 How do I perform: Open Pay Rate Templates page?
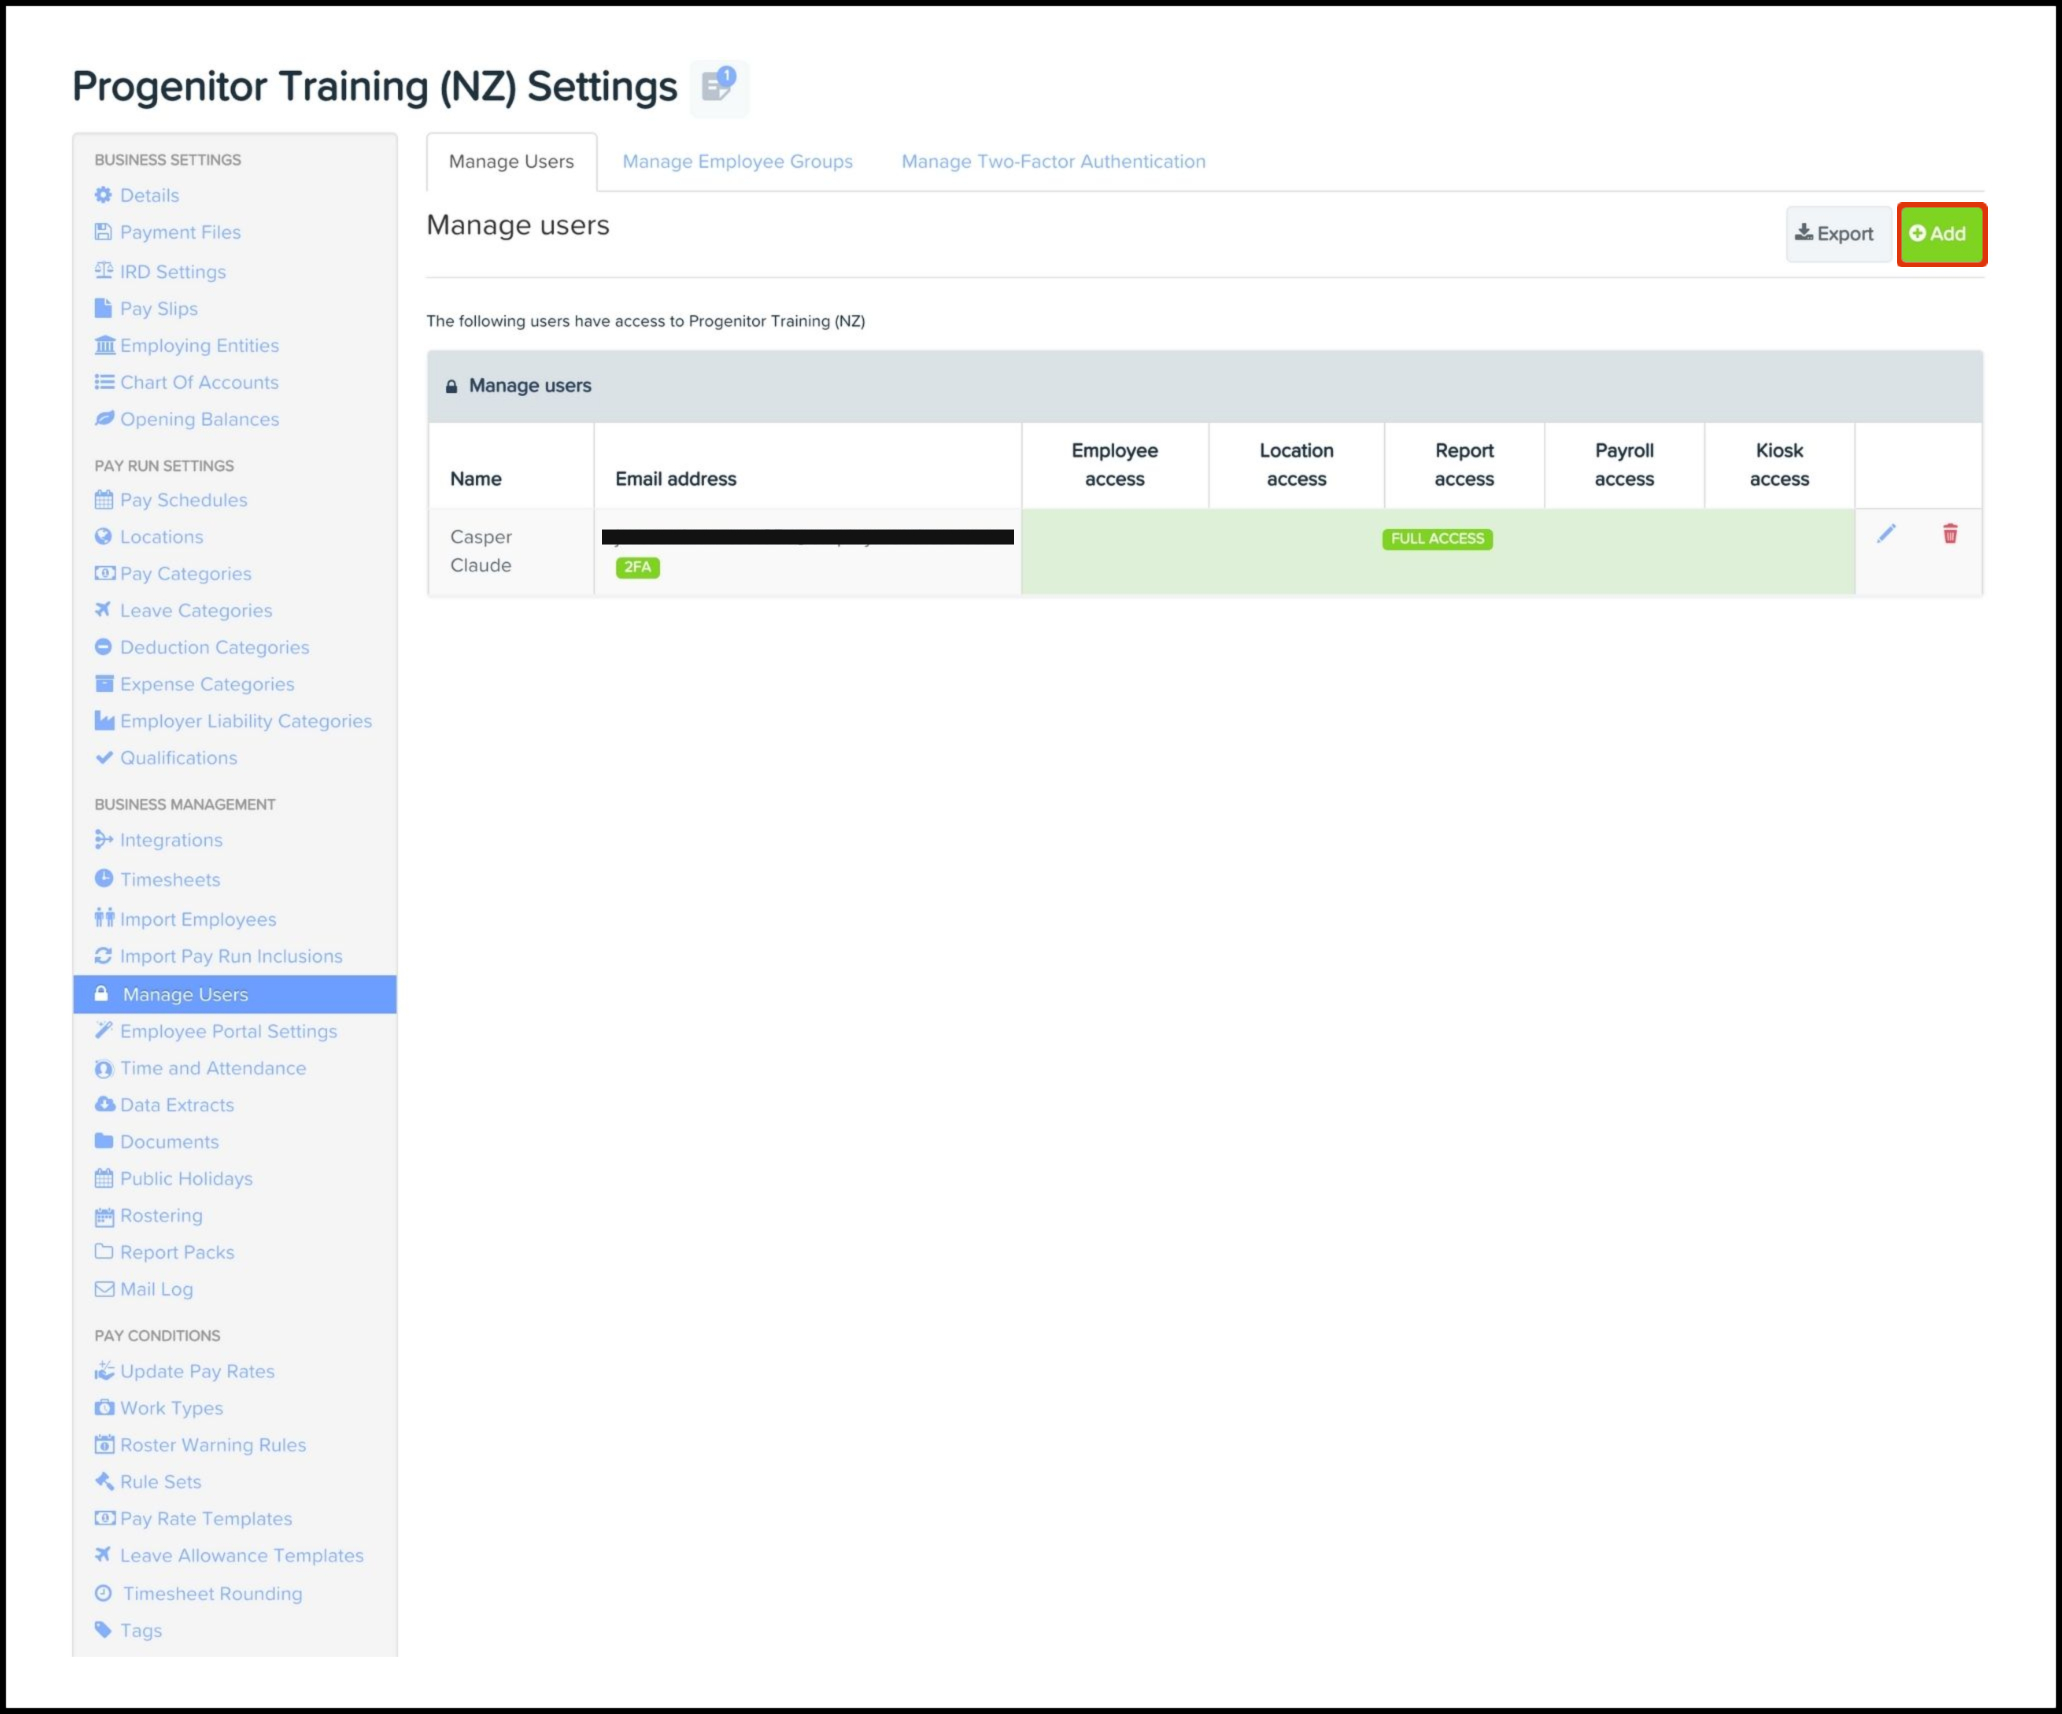206,1518
